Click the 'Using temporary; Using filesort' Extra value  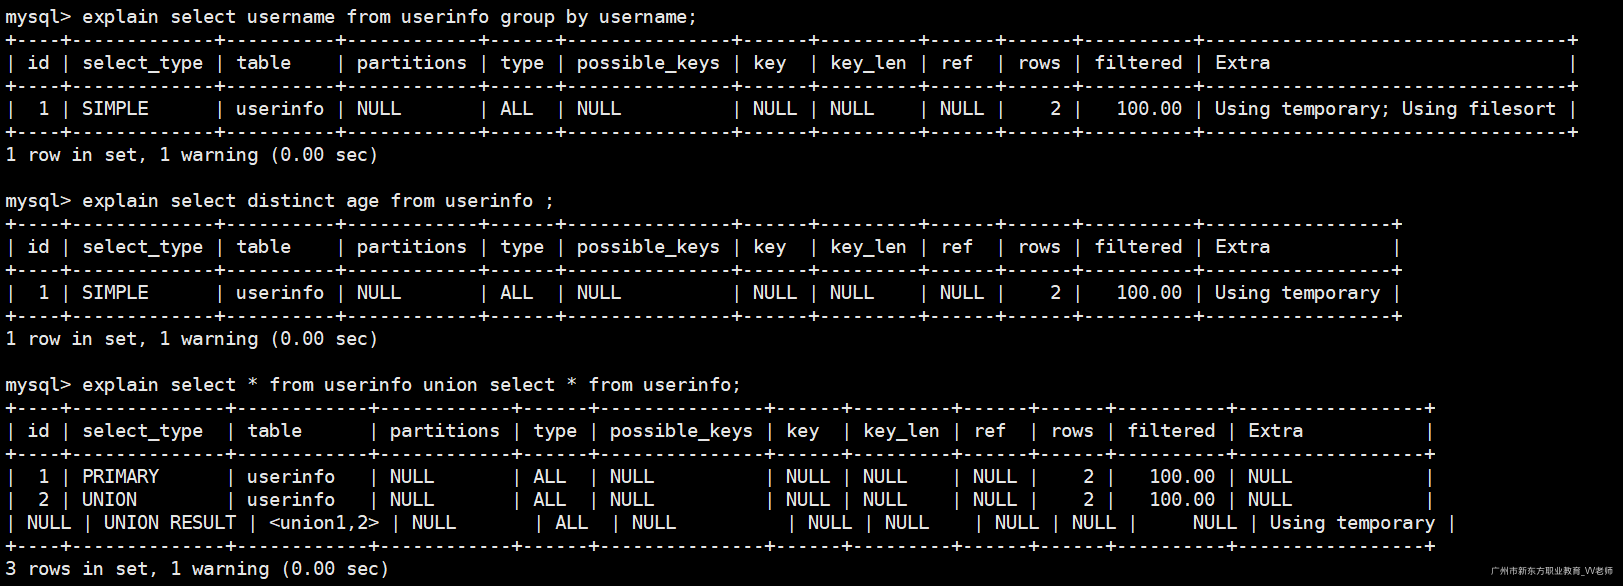1385,109
